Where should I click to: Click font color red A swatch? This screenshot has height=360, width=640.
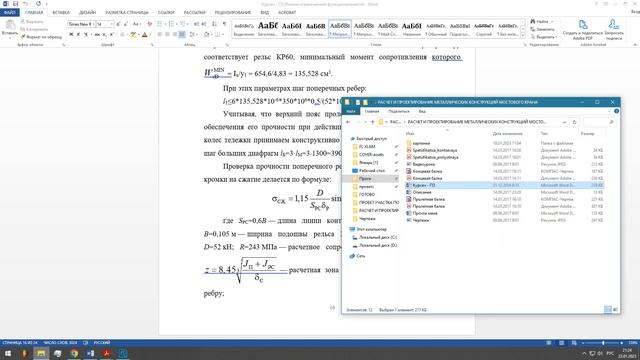click(x=144, y=35)
